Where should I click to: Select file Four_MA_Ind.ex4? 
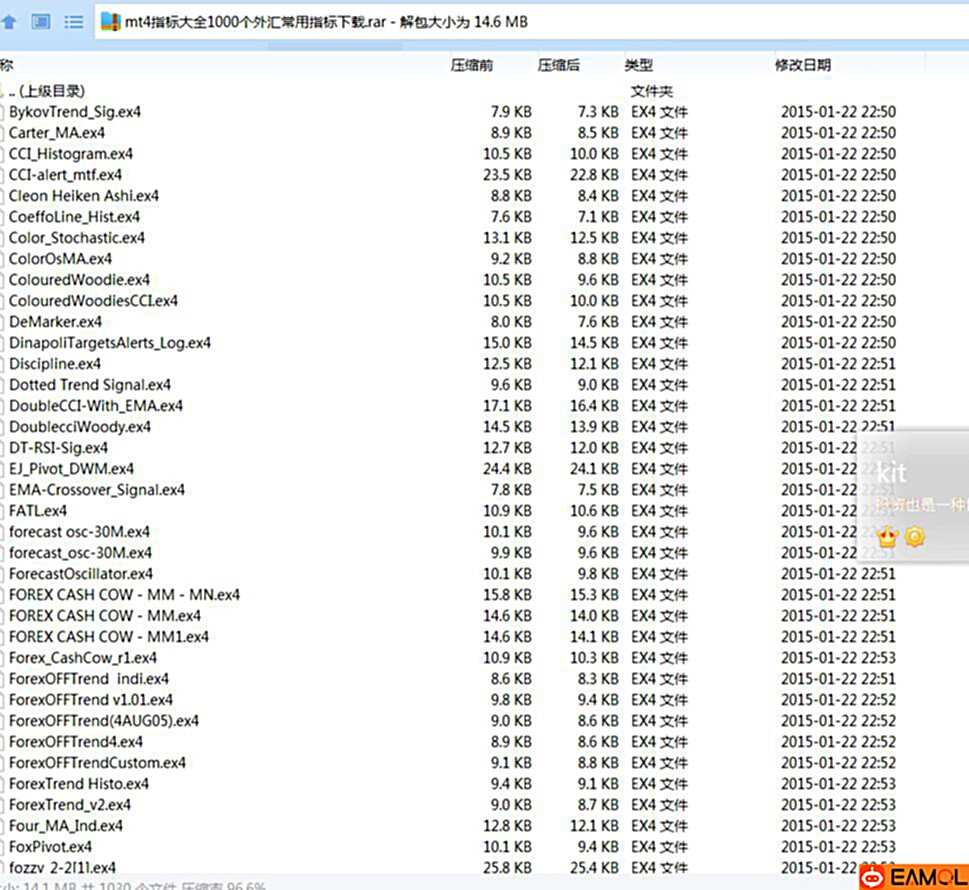click(66, 826)
